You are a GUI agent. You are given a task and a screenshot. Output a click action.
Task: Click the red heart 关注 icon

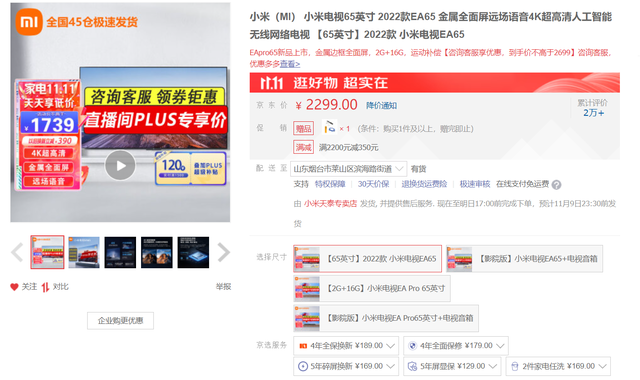(14, 287)
